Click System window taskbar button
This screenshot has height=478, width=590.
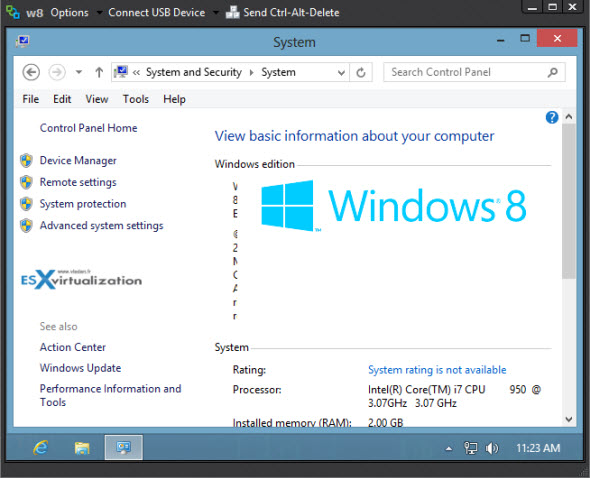pyautogui.click(x=124, y=447)
